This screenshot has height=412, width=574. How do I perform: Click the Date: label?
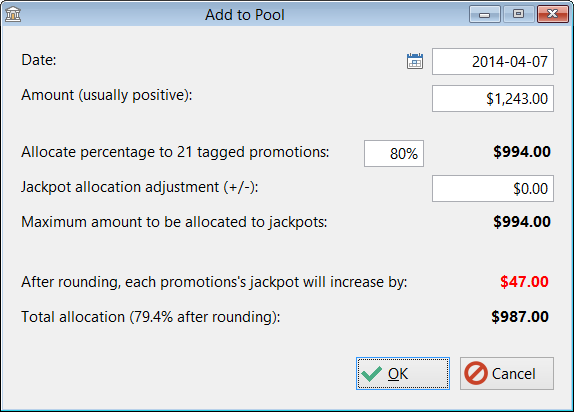39,60
